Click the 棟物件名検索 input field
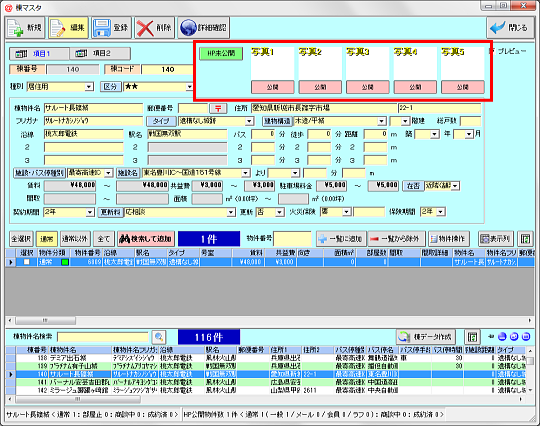 pyautogui.click(x=103, y=337)
